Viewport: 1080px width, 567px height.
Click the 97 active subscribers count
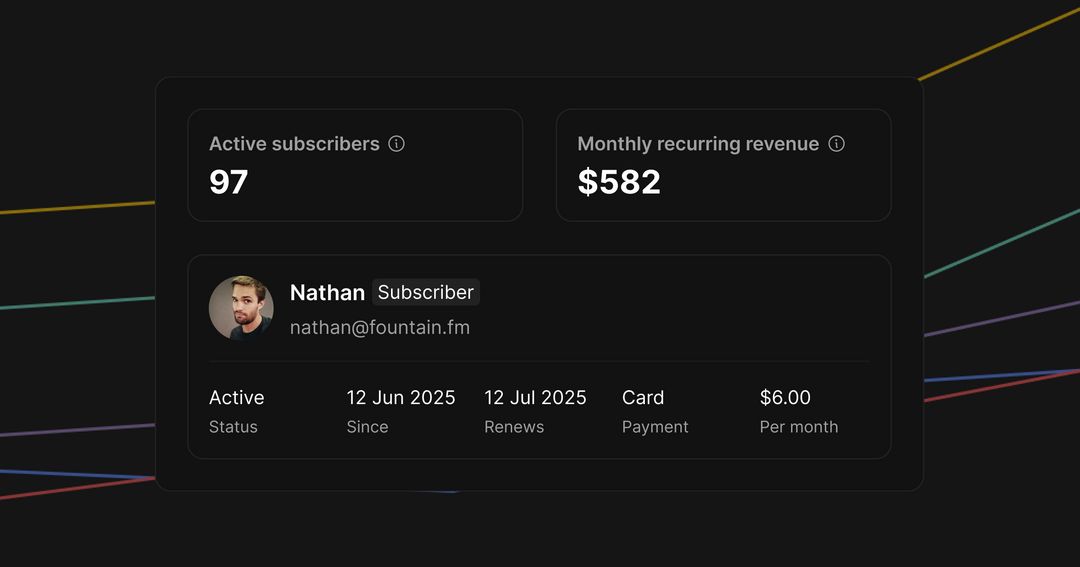(x=229, y=182)
